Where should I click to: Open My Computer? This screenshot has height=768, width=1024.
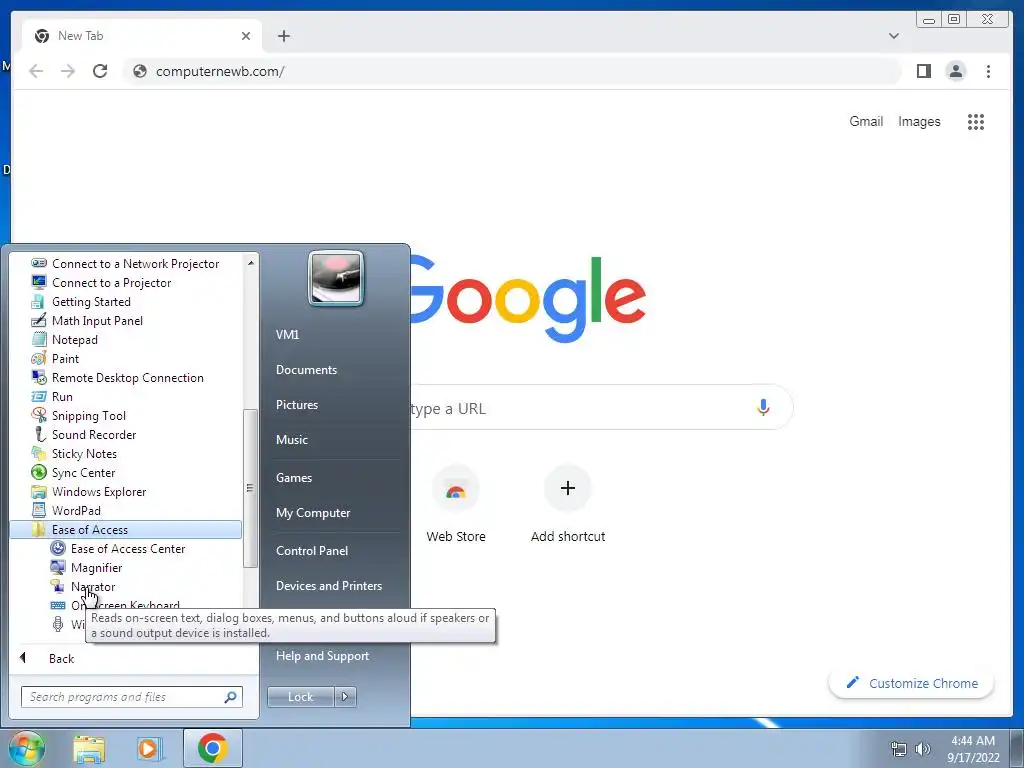coord(313,513)
